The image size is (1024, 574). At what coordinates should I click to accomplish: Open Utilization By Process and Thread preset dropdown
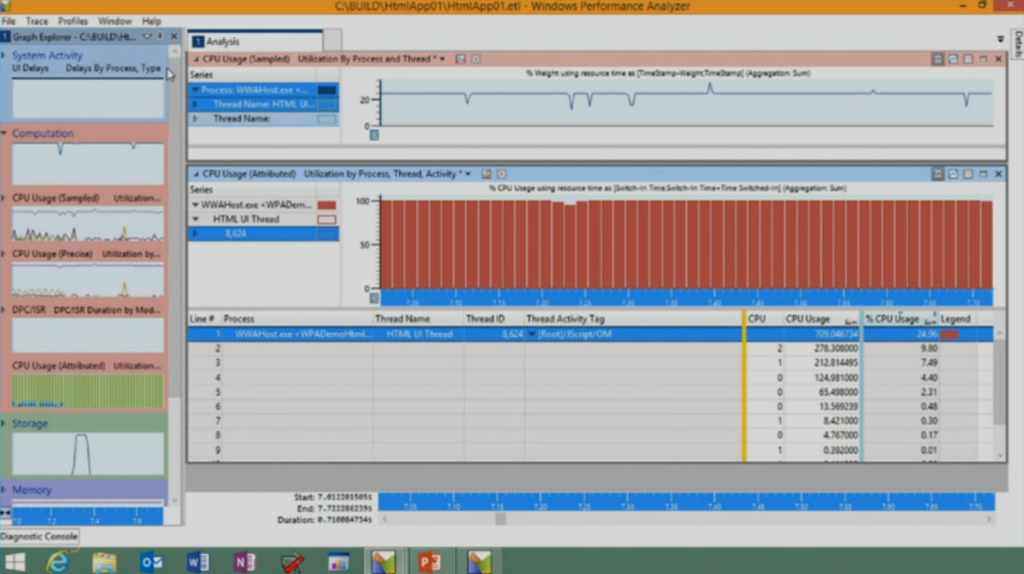(443, 59)
